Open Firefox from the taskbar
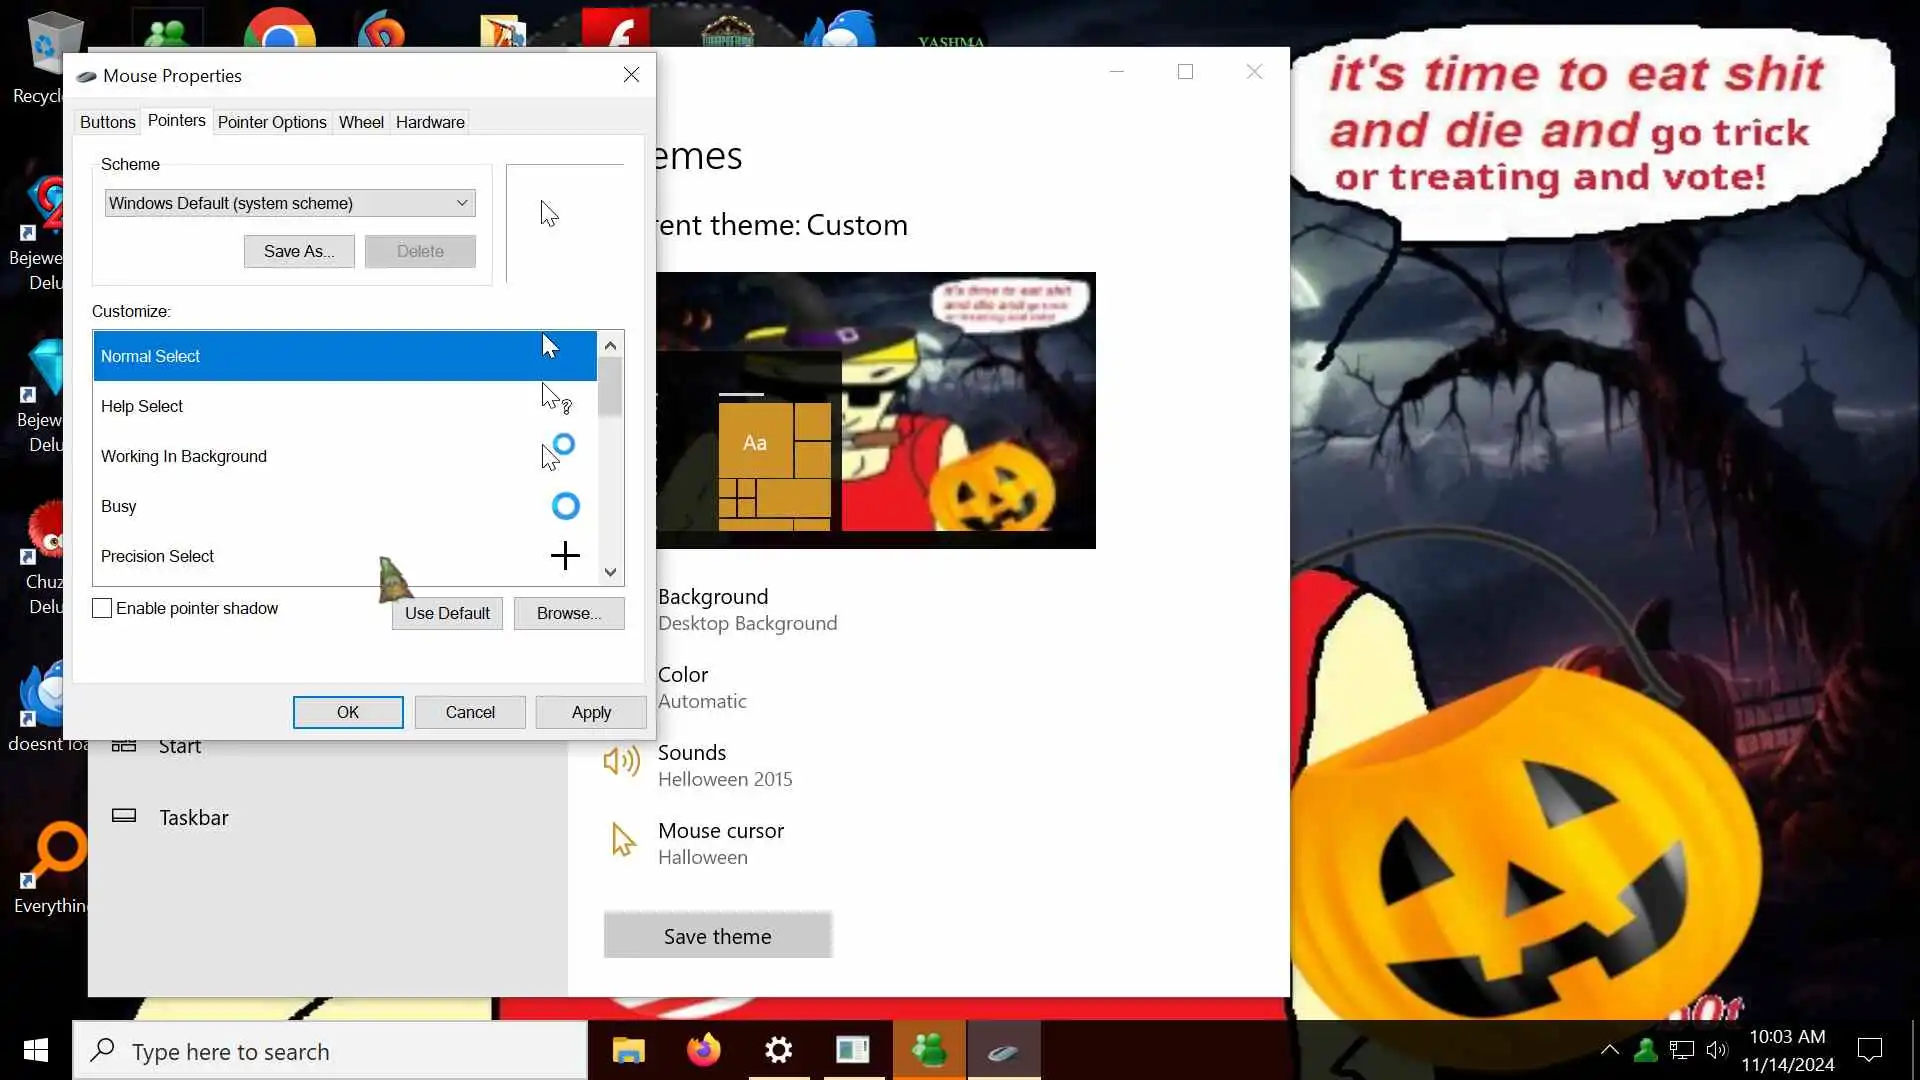Viewport: 1920px width, 1080px height. [x=703, y=1051]
